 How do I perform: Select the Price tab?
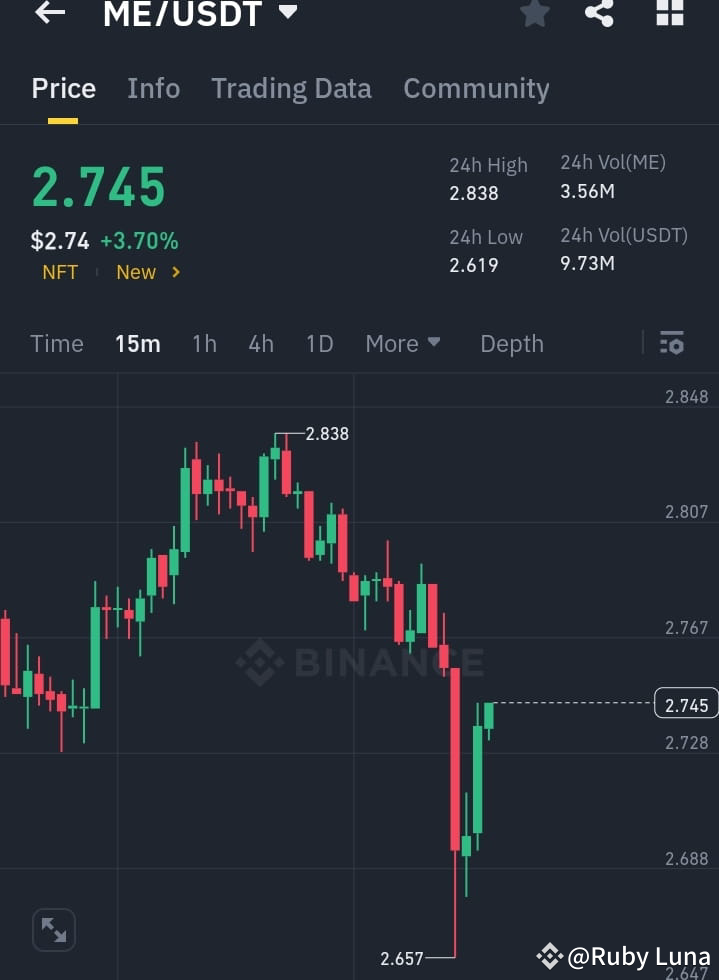click(63, 88)
